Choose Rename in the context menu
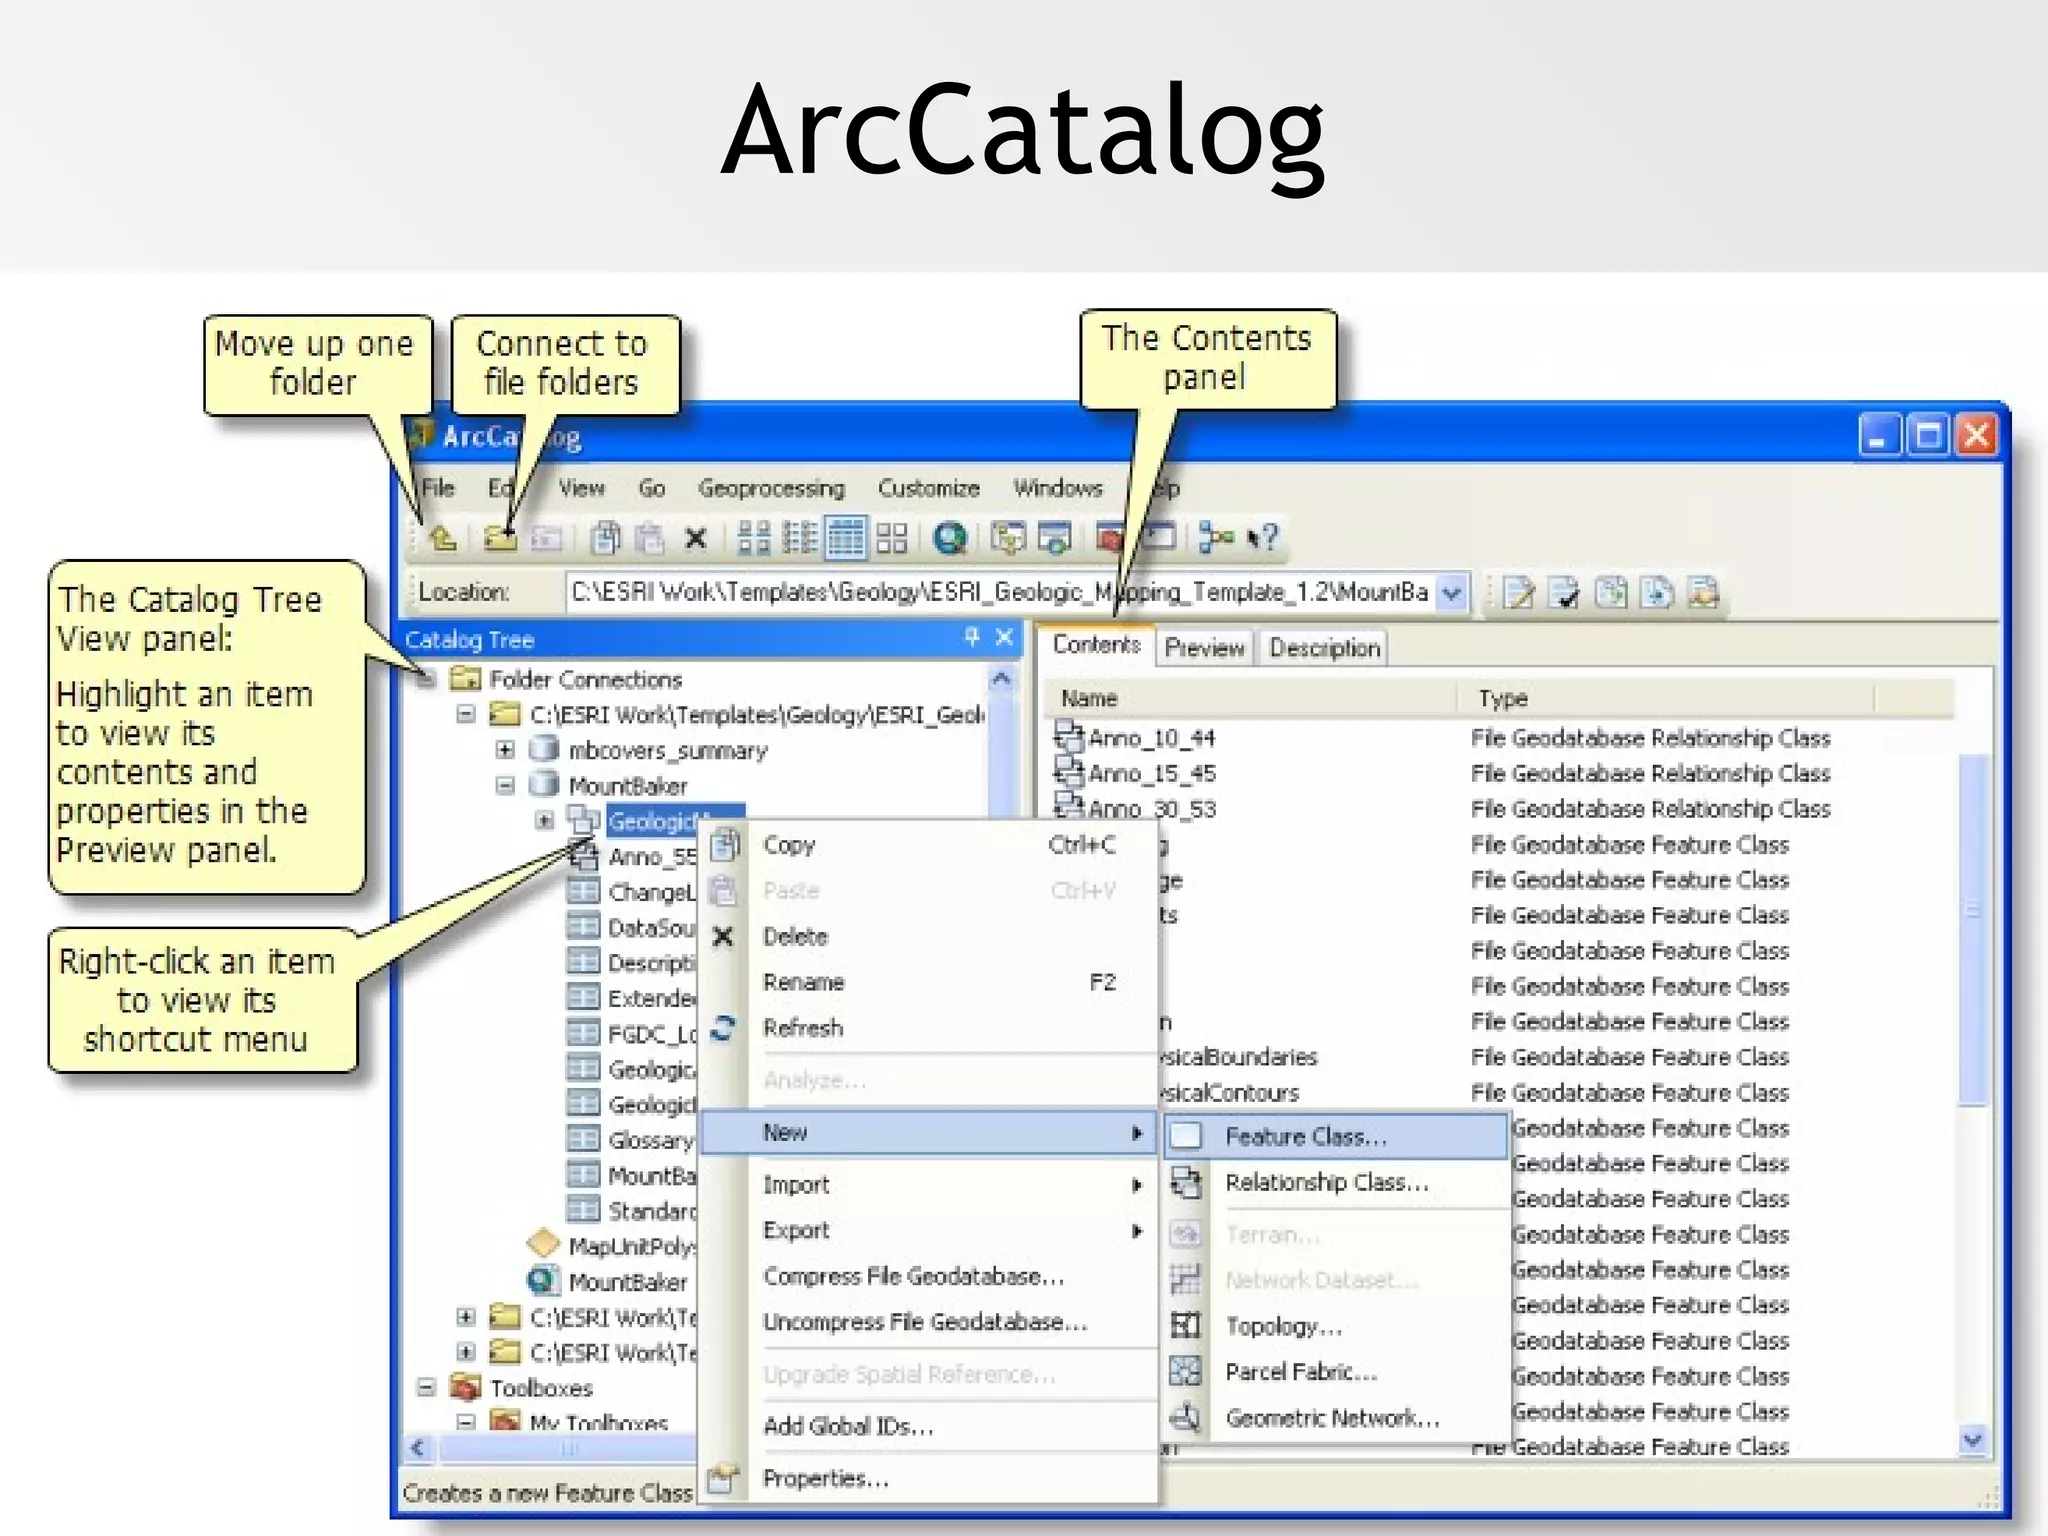This screenshot has height=1536, width=2048. click(930, 982)
